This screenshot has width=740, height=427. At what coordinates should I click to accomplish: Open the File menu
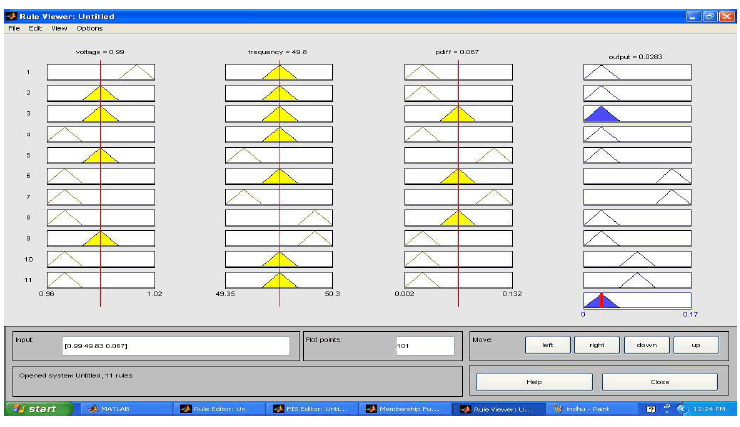click(14, 28)
